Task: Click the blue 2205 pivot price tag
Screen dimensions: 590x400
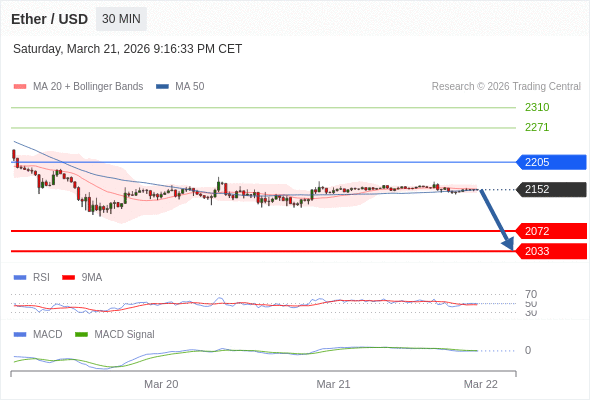Action: (x=551, y=162)
